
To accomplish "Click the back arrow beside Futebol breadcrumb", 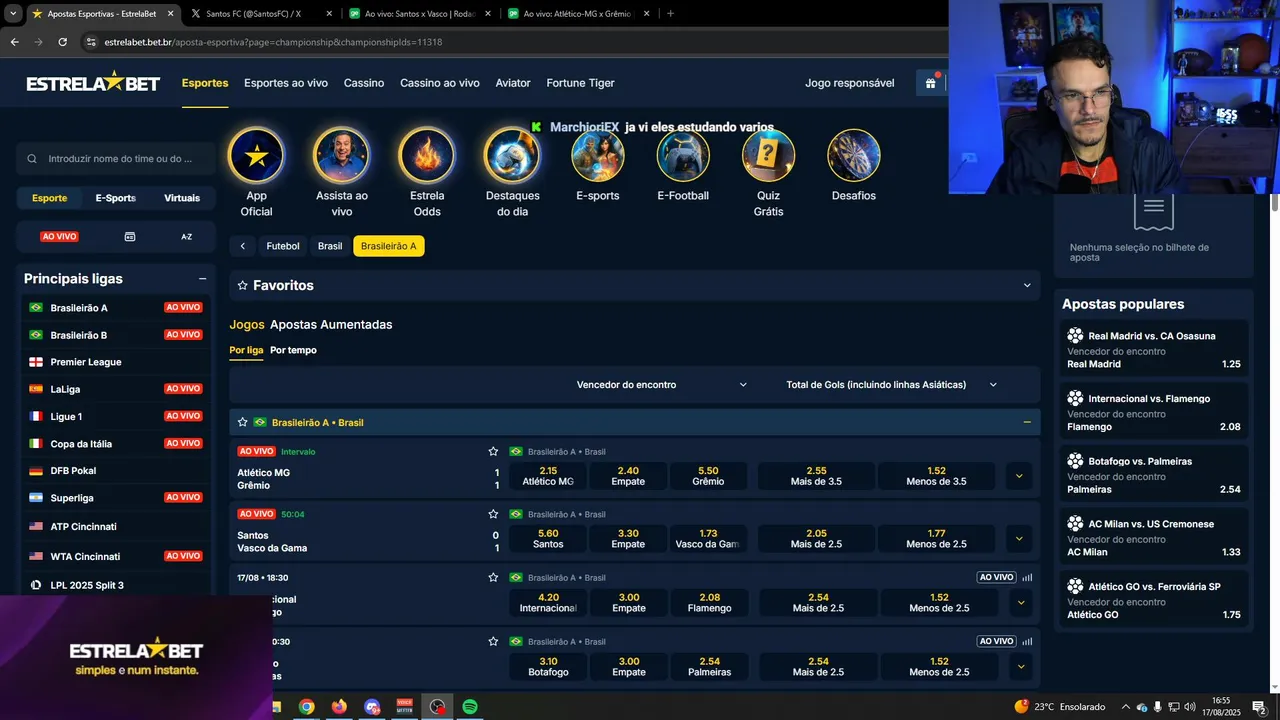I will [x=242, y=246].
